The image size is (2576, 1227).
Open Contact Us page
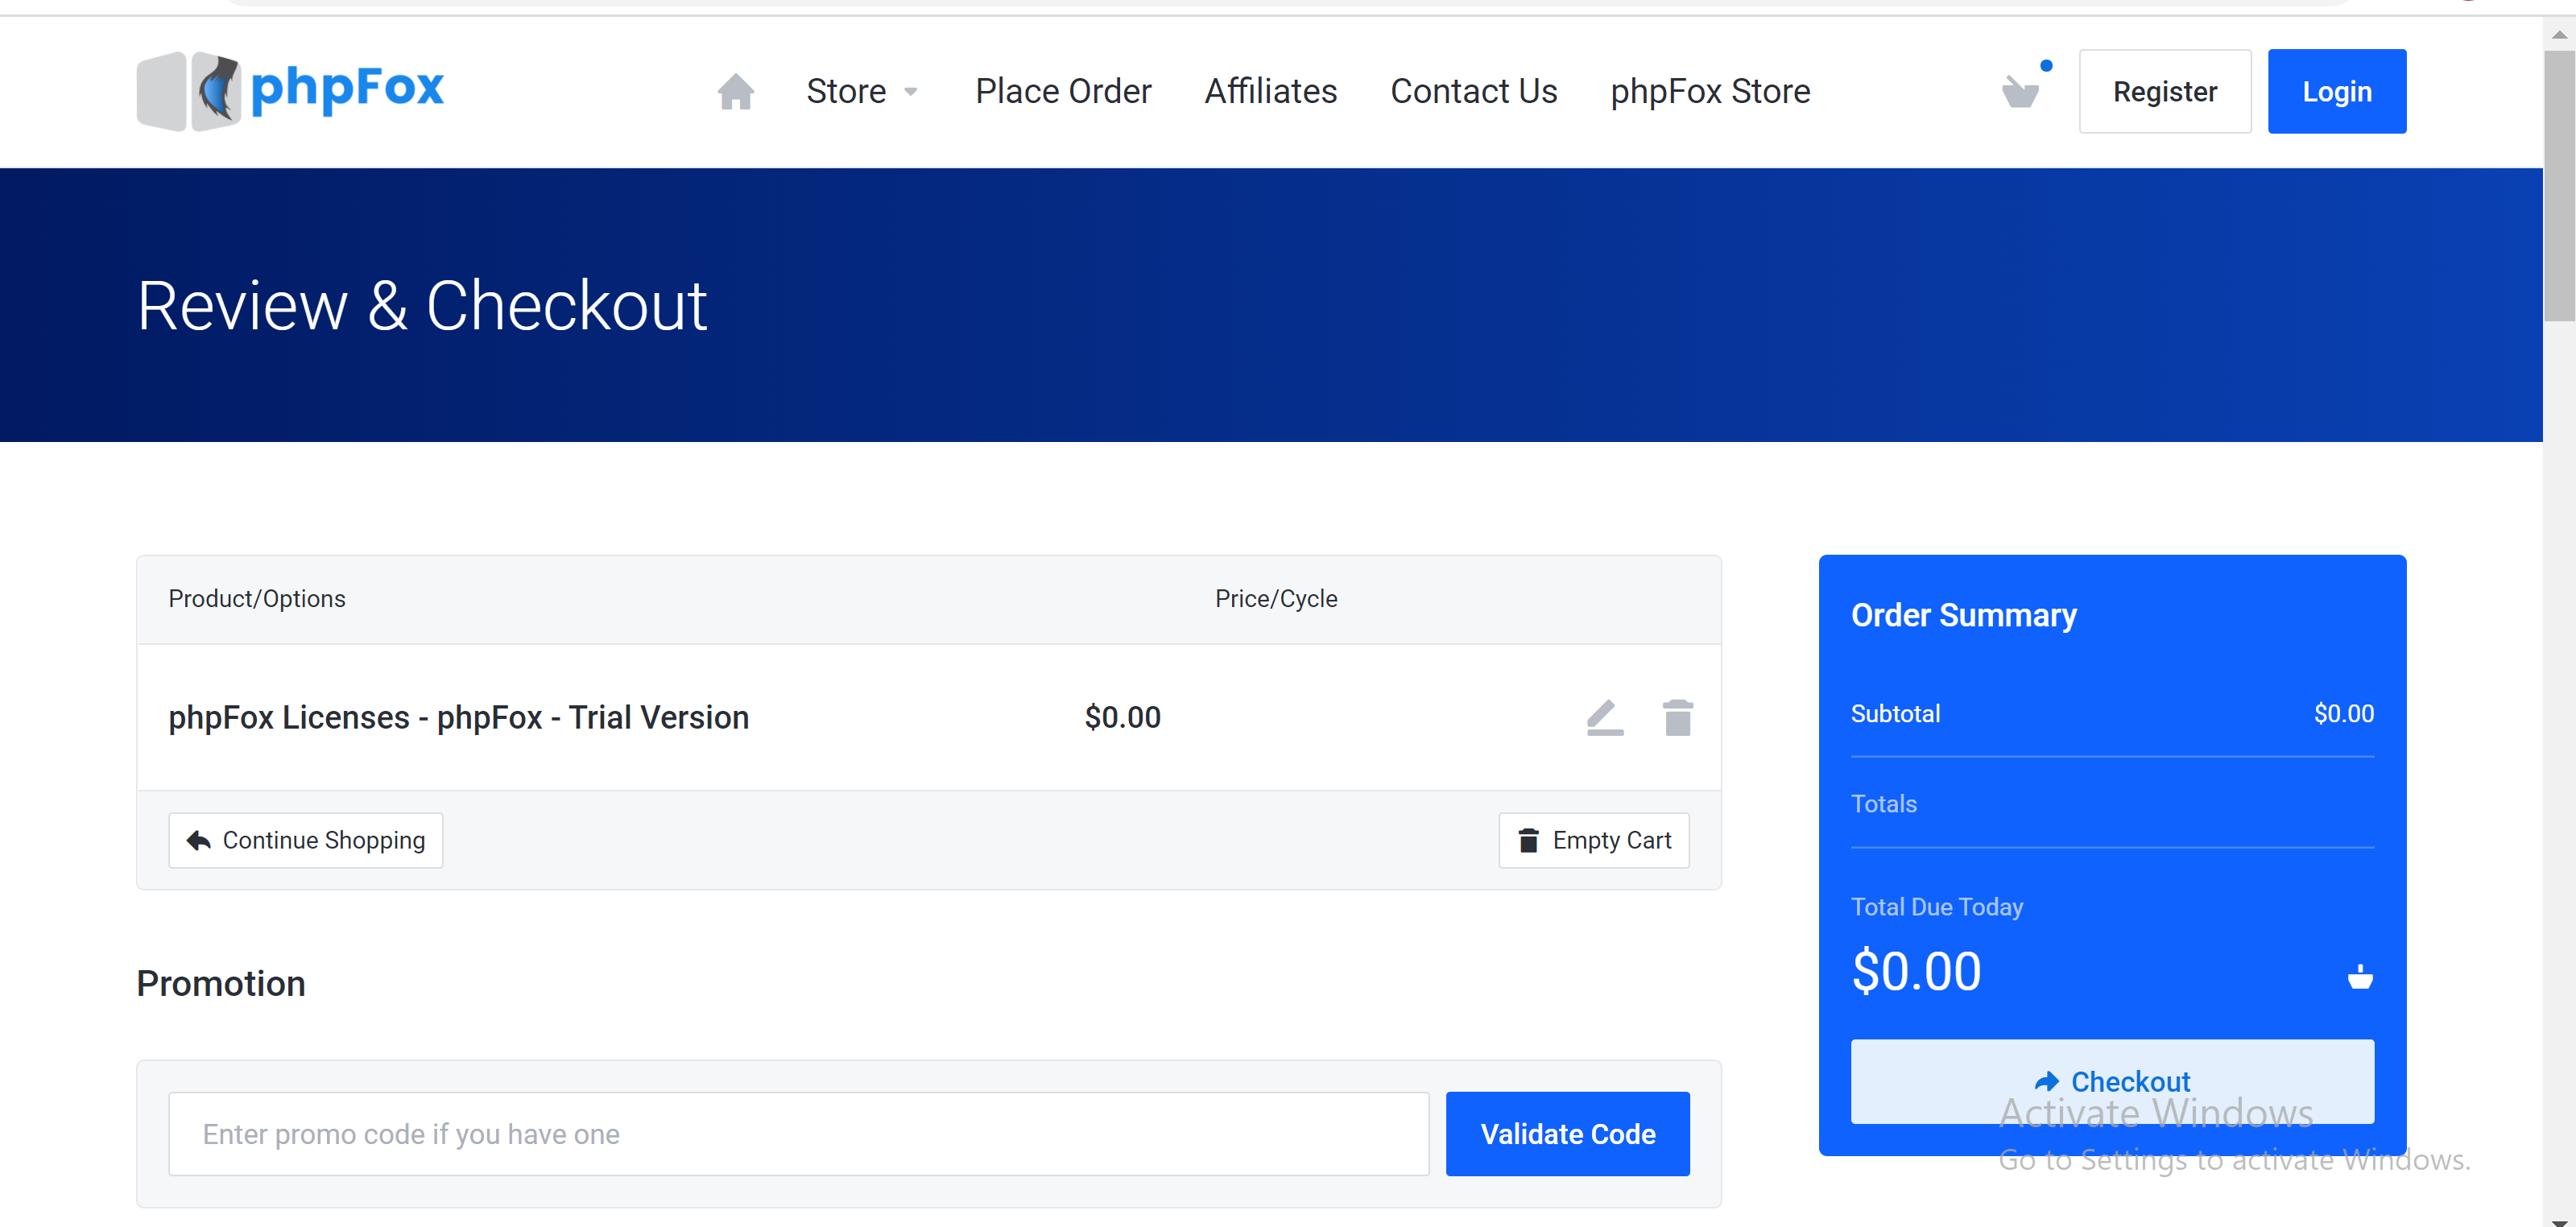(x=1473, y=91)
